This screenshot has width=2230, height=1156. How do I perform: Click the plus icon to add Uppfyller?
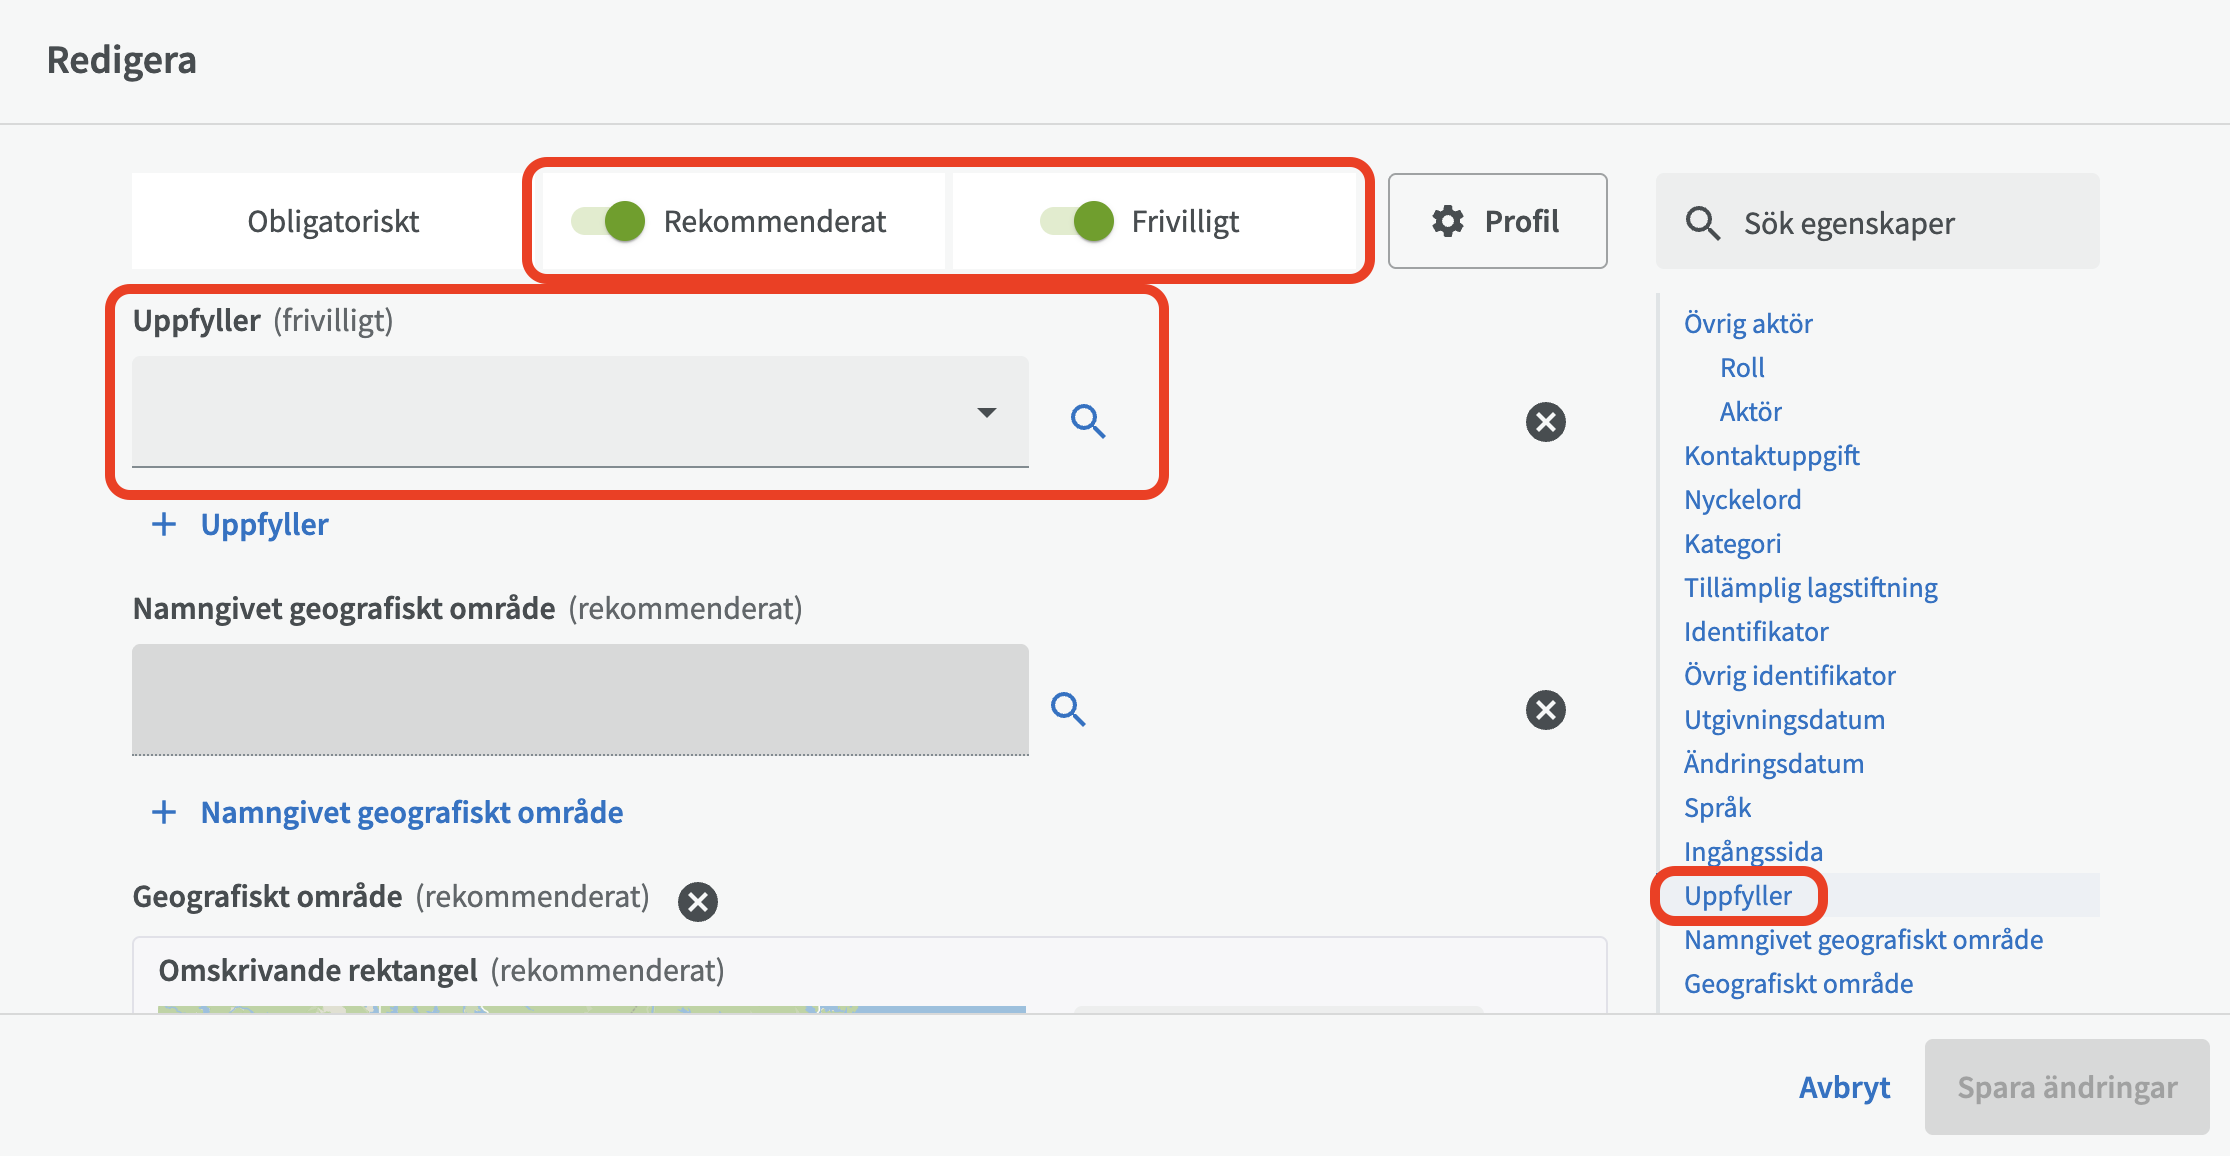[x=164, y=524]
